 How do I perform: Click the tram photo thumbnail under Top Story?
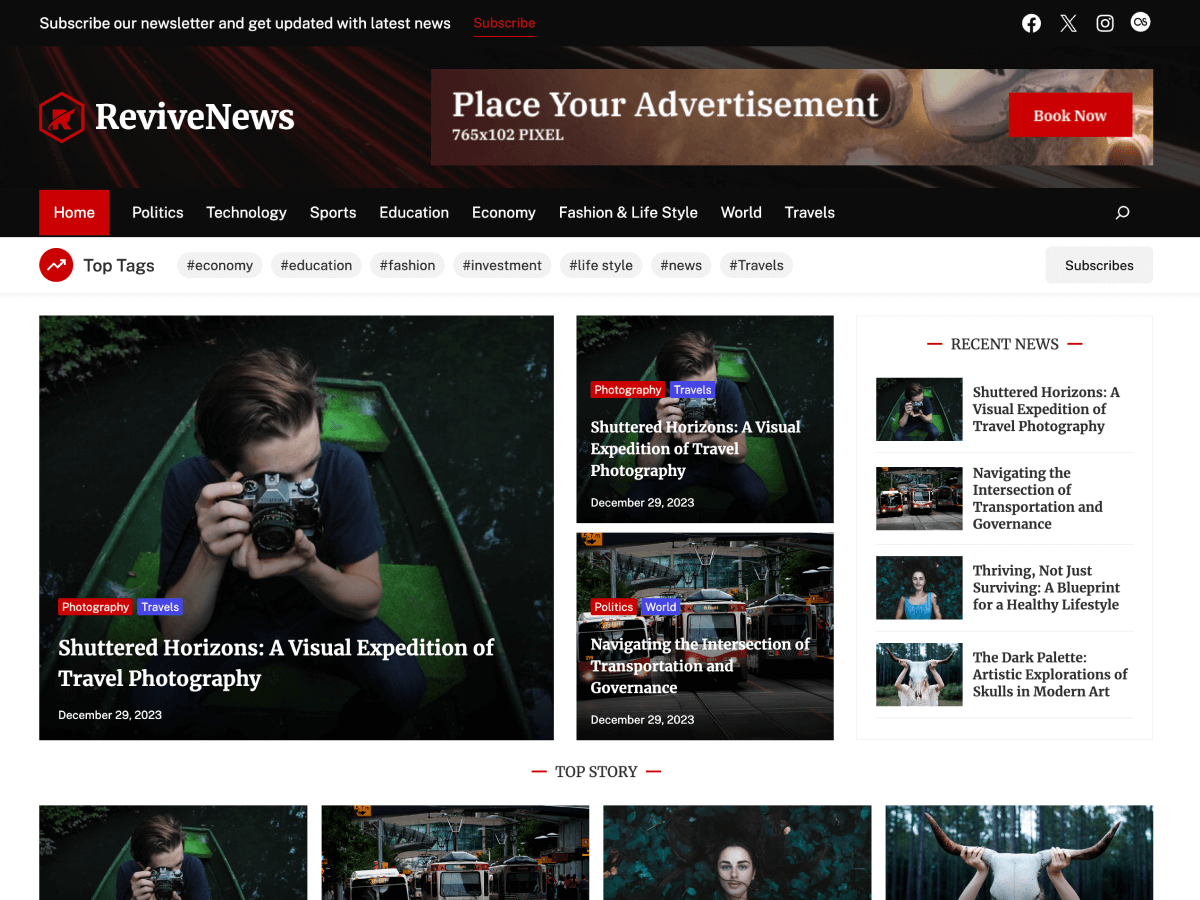point(455,853)
